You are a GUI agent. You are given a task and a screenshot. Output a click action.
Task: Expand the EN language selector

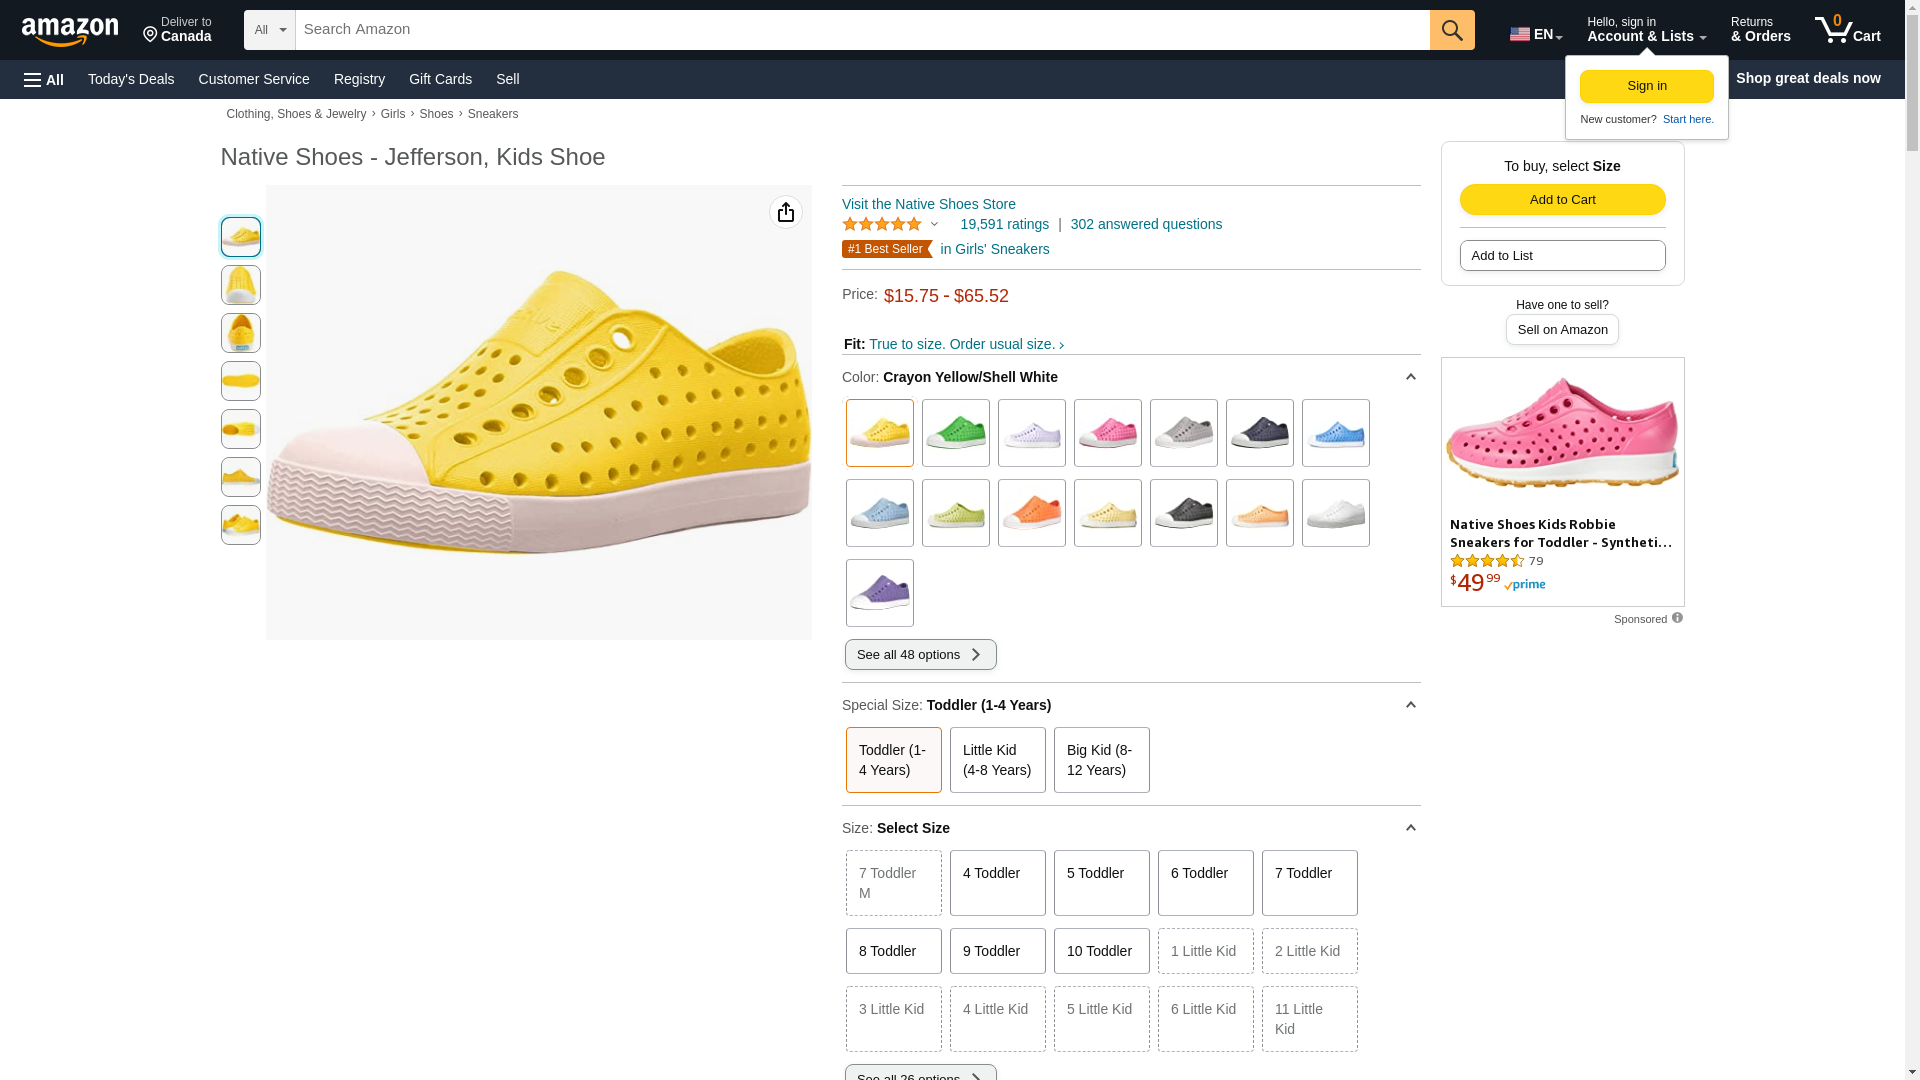pyautogui.click(x=1535, y=34)
